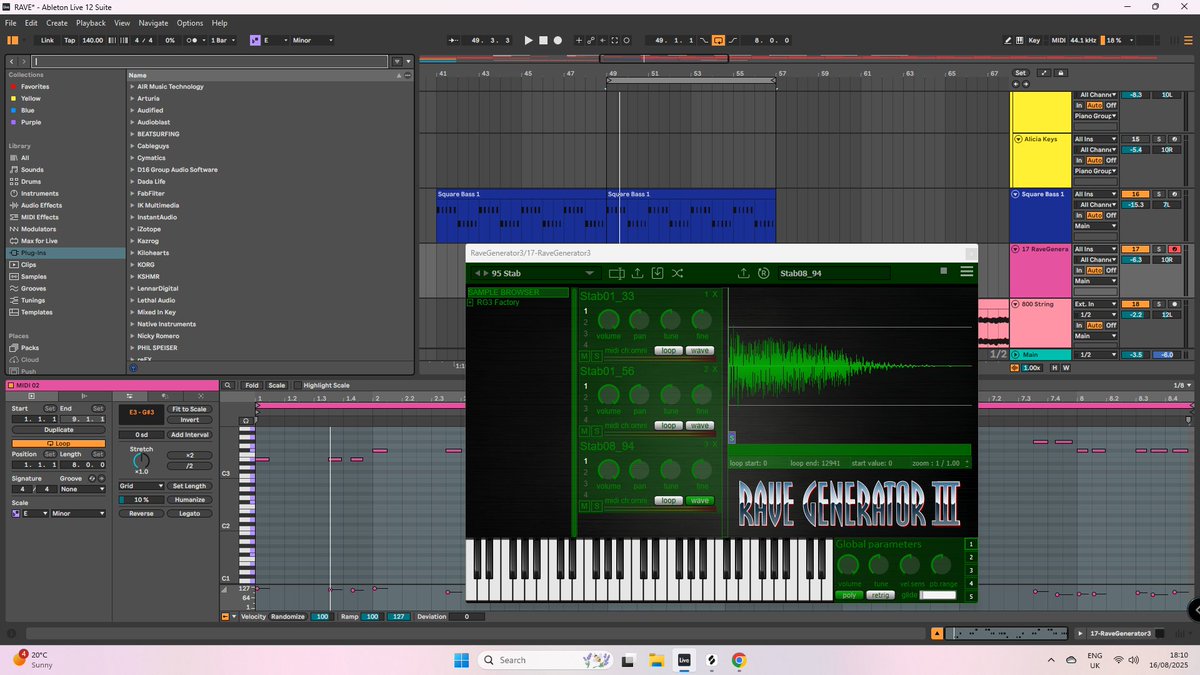Click the circled R icon in RaveGenerator

[763, 273]
